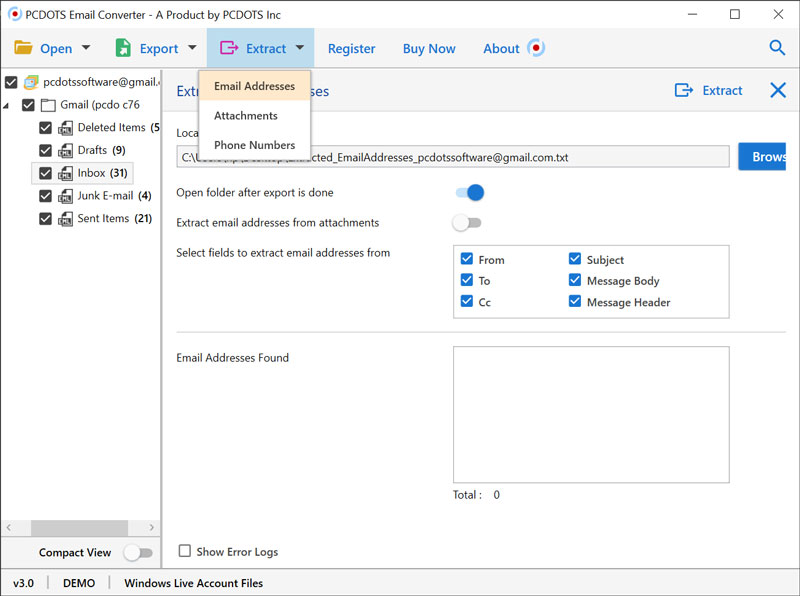Turn off Open folder after export toggle
Screen dimensions: 800x596
click(469, 192)
